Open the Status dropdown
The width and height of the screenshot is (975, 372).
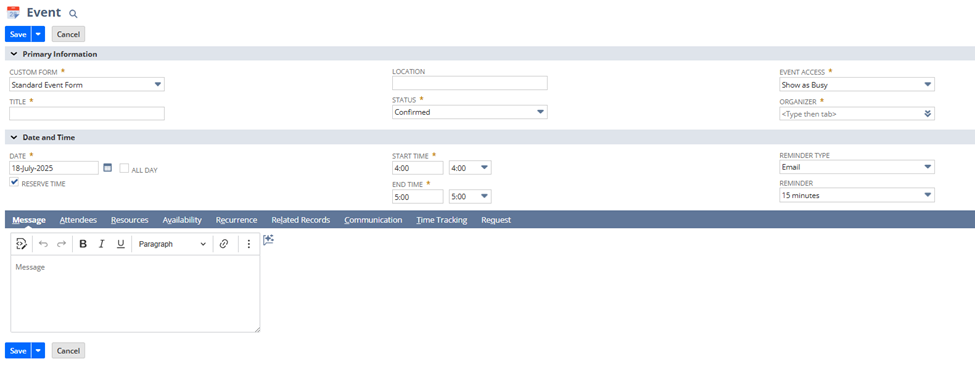click(469, 112)
